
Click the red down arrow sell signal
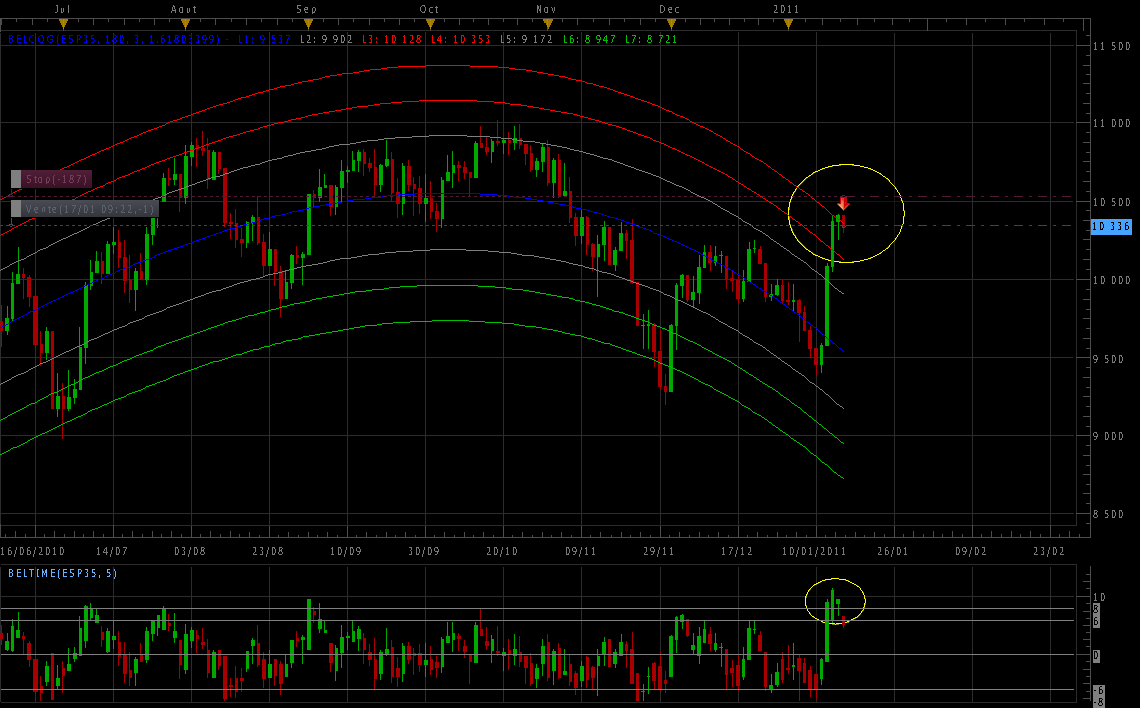coord(843,203)
